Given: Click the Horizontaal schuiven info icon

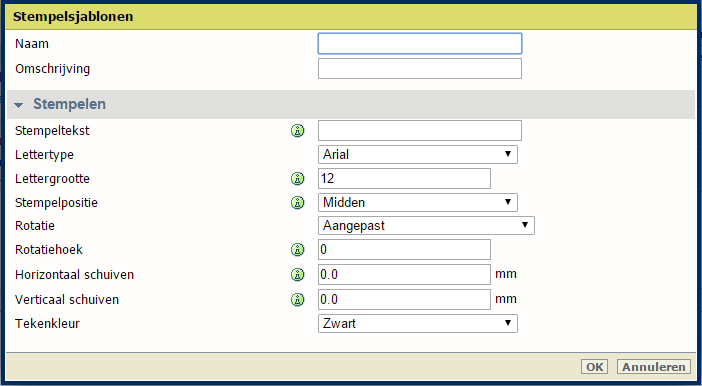Looking at the screenshot, I should (x=297, y=274).
